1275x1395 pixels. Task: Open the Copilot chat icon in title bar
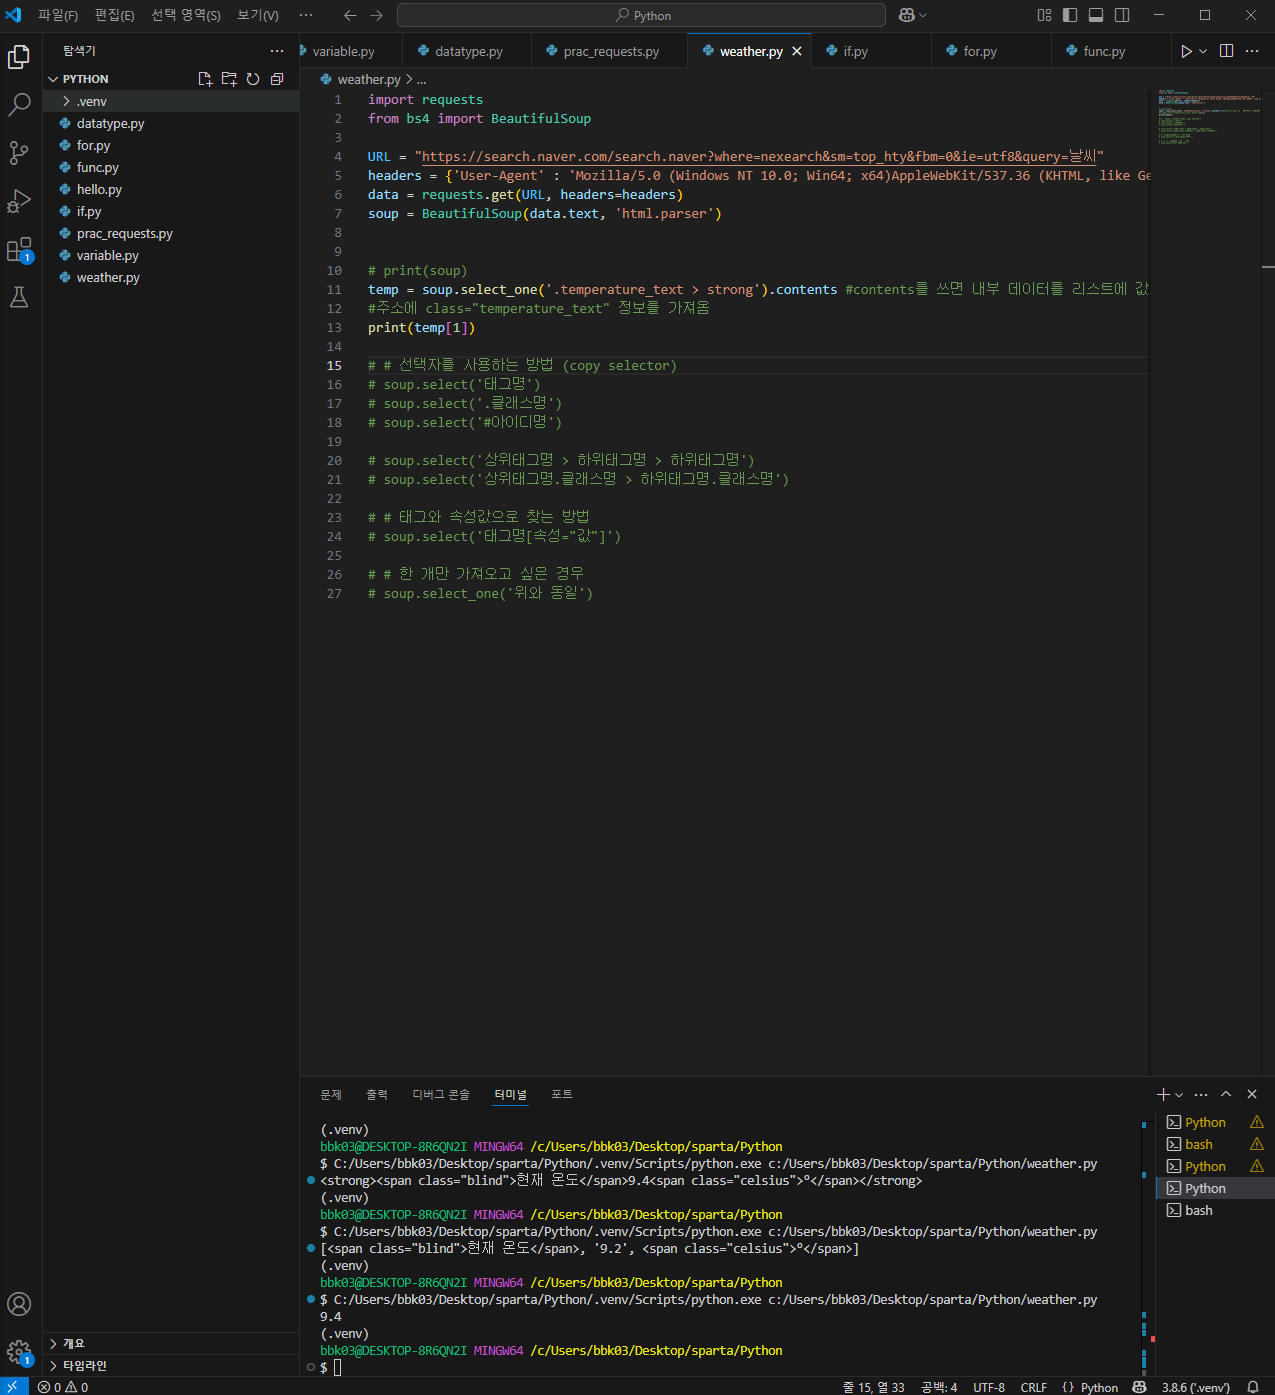pyautogui.click(x=906, y=15)
